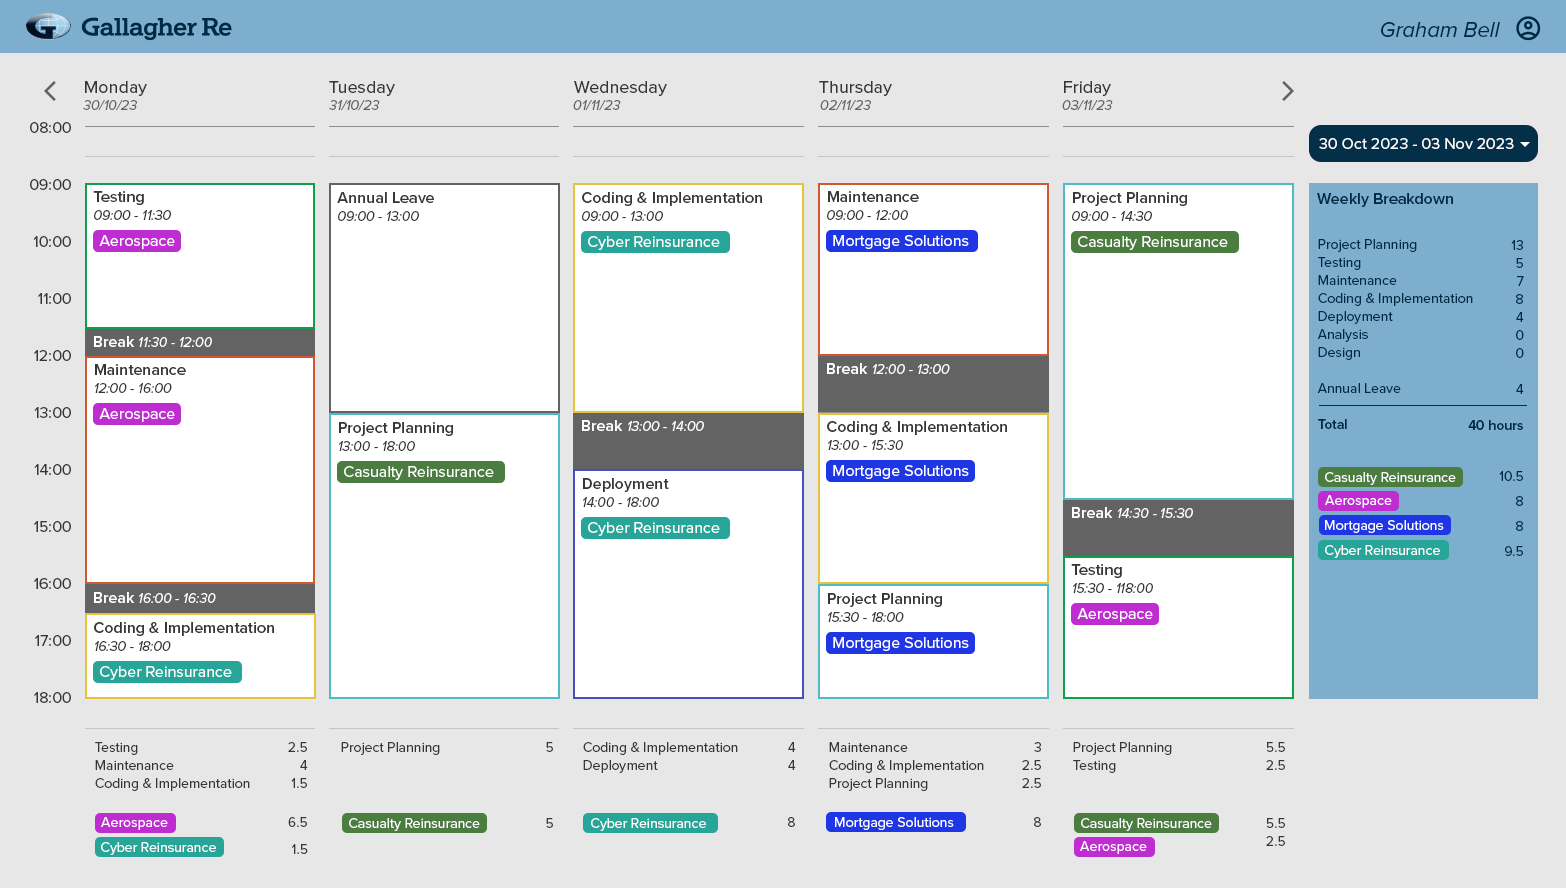The width and height of the screenshot is (1566, 888).
Task: Click Monday's Break 11:30 - 12:00 bar
Action: click(200, 342)
